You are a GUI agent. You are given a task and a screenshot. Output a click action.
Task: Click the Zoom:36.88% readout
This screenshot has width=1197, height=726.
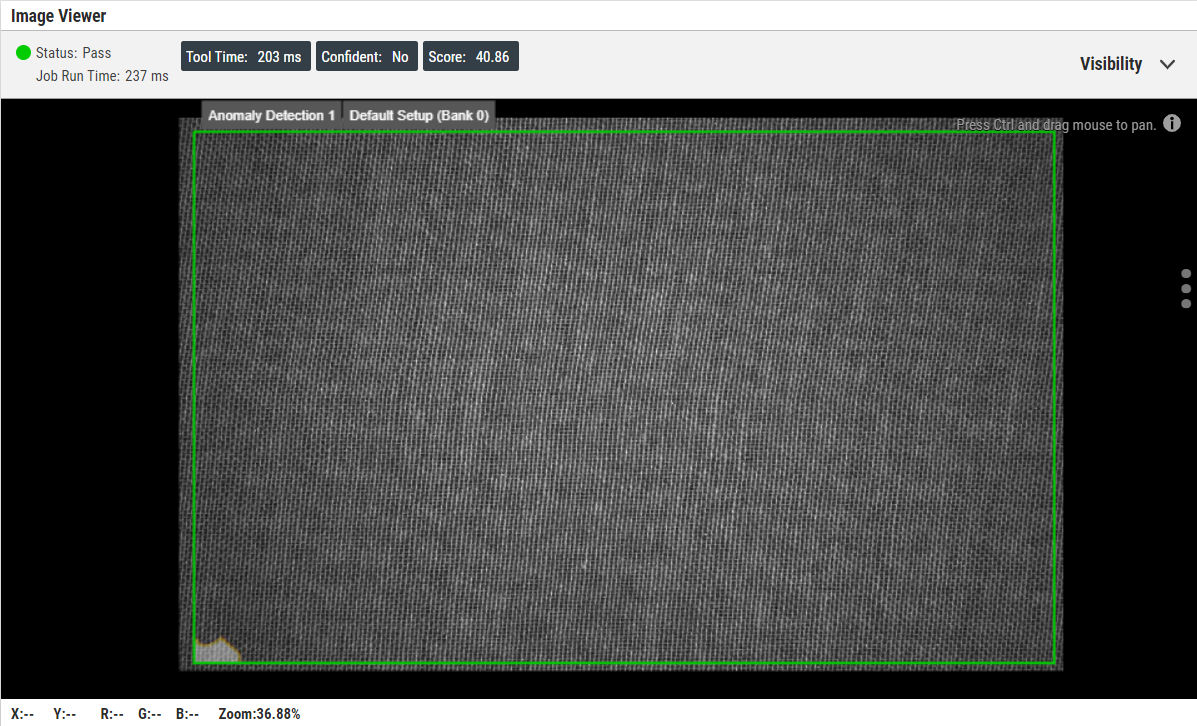click(x=259, y=714)
